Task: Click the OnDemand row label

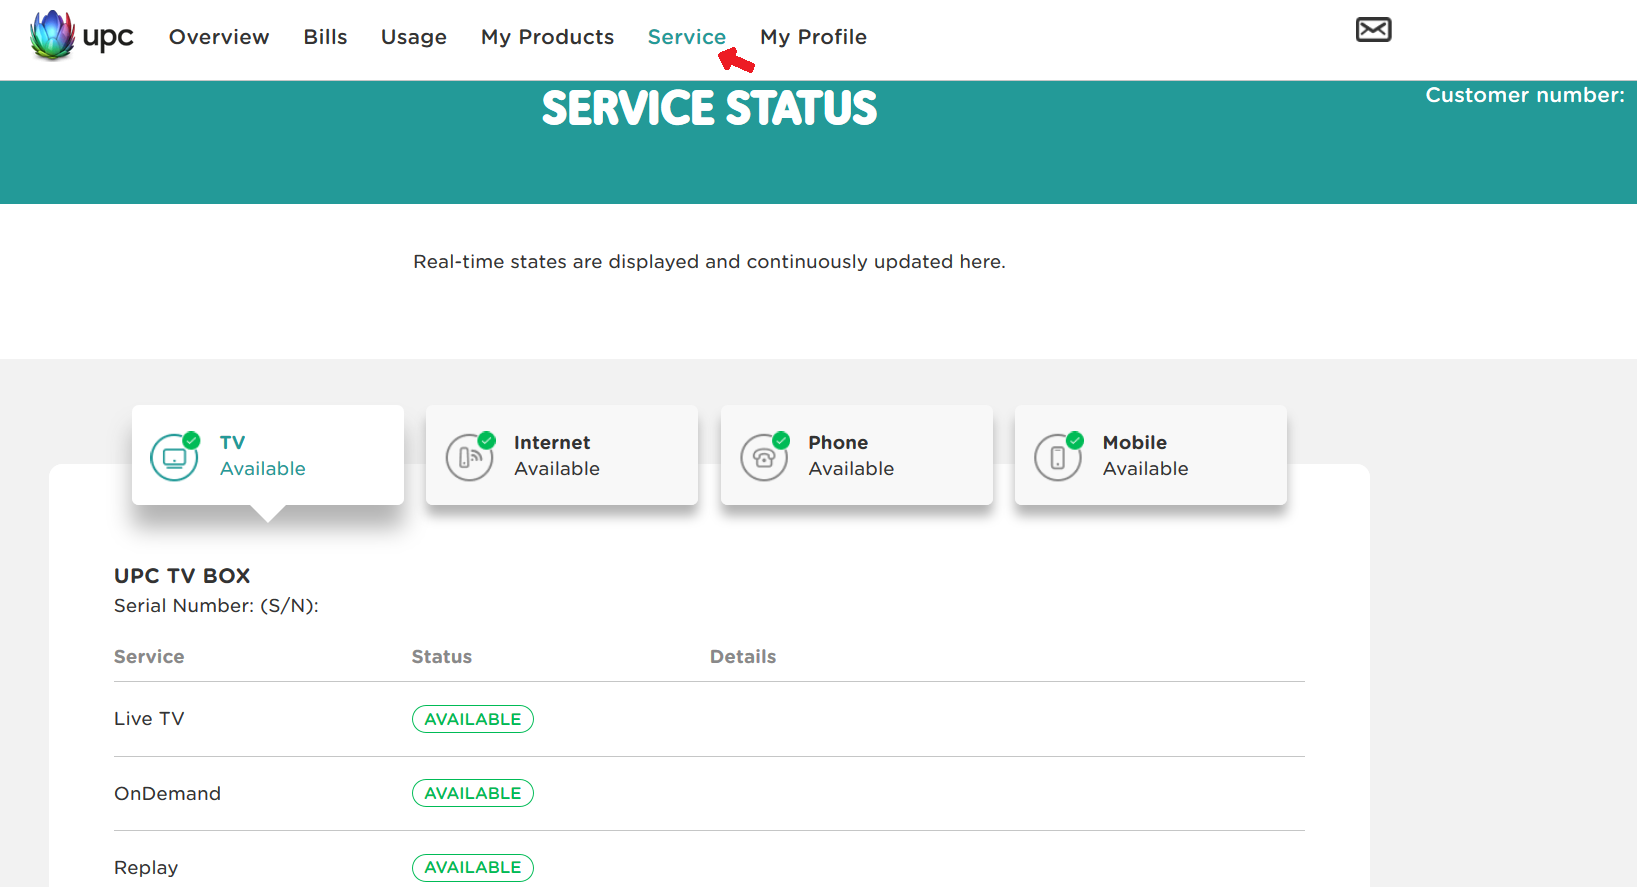Action: [167, 793]
